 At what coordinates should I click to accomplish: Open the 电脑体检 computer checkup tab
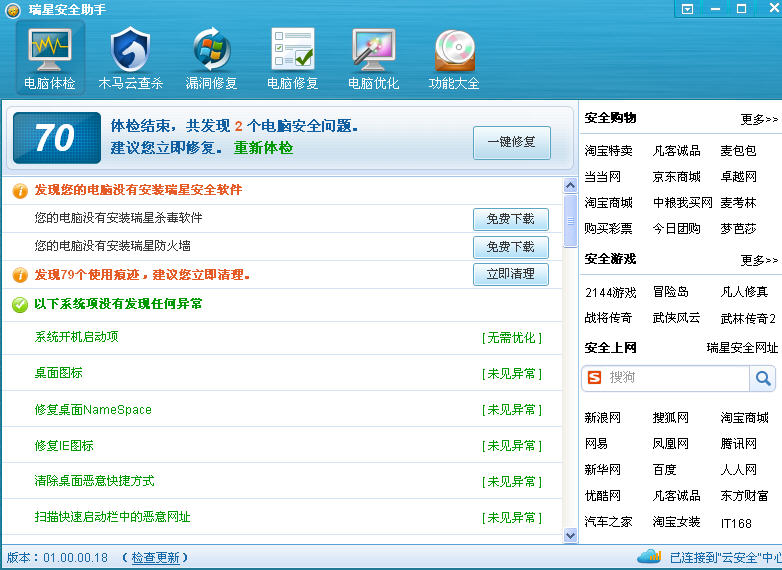[50, 58]
